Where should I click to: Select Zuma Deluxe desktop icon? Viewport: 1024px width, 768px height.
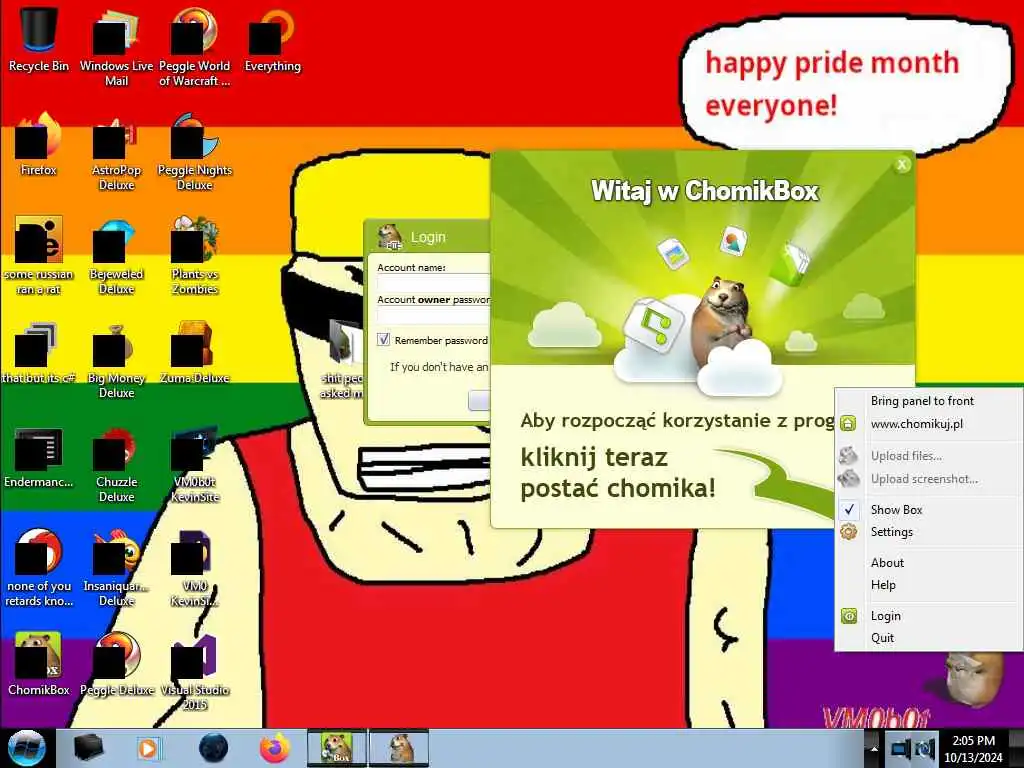coord(195,351)
